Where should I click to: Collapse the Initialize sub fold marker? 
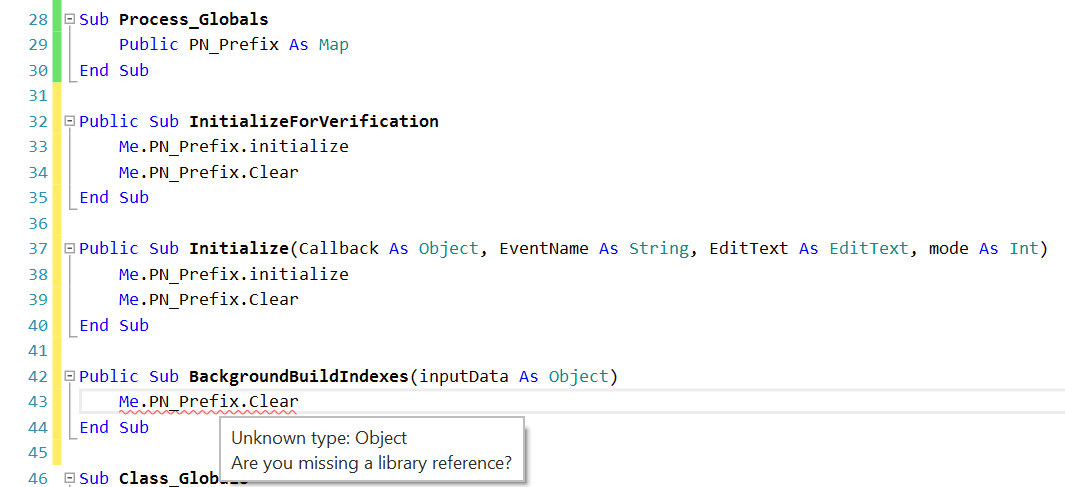pos(69,249)
